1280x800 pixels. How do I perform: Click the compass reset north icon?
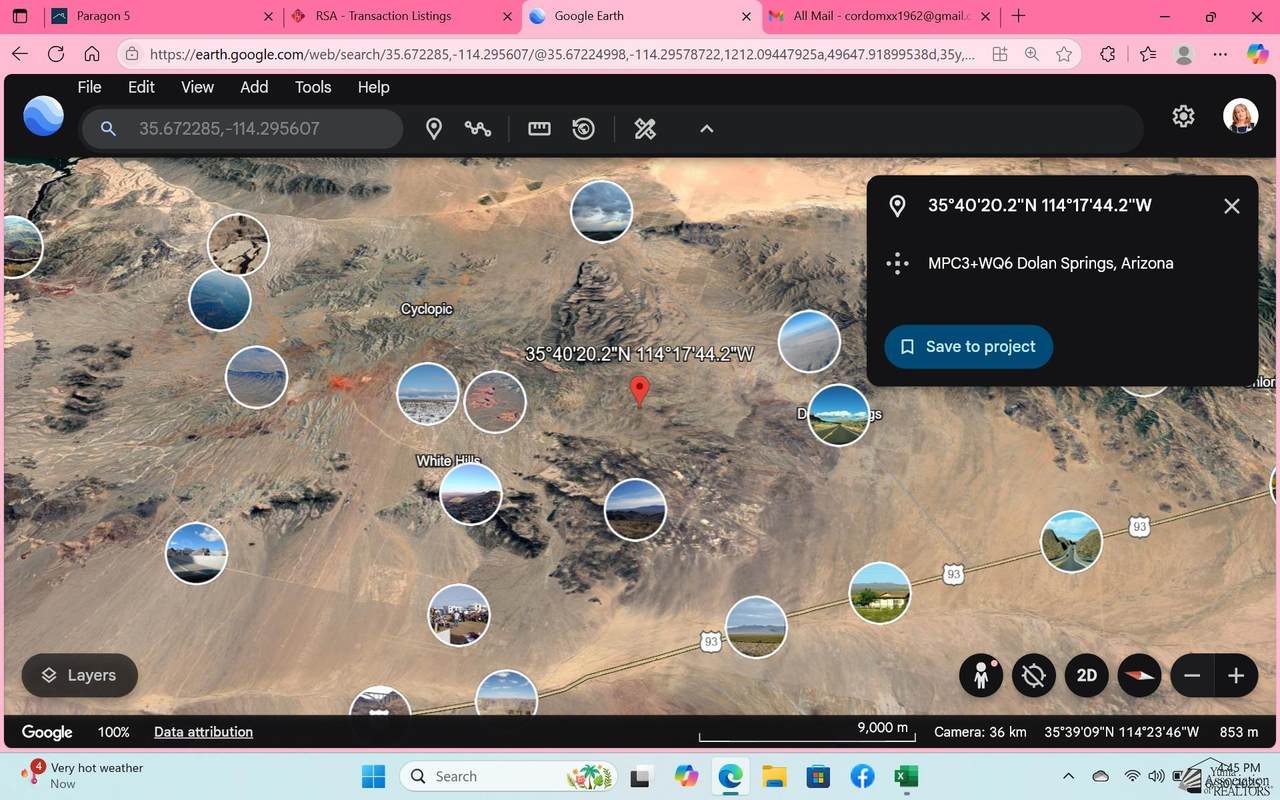pos(1139,676)
